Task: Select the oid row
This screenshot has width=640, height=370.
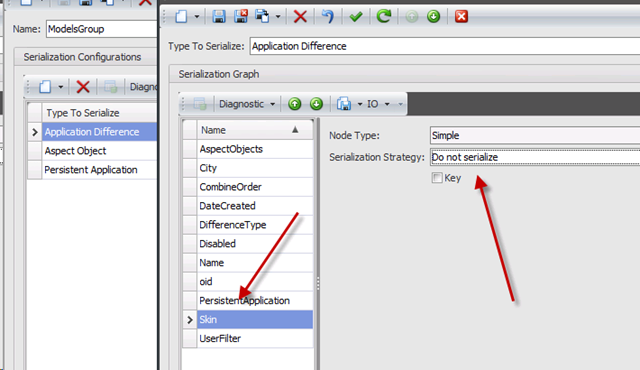Action: coord(255,281)
